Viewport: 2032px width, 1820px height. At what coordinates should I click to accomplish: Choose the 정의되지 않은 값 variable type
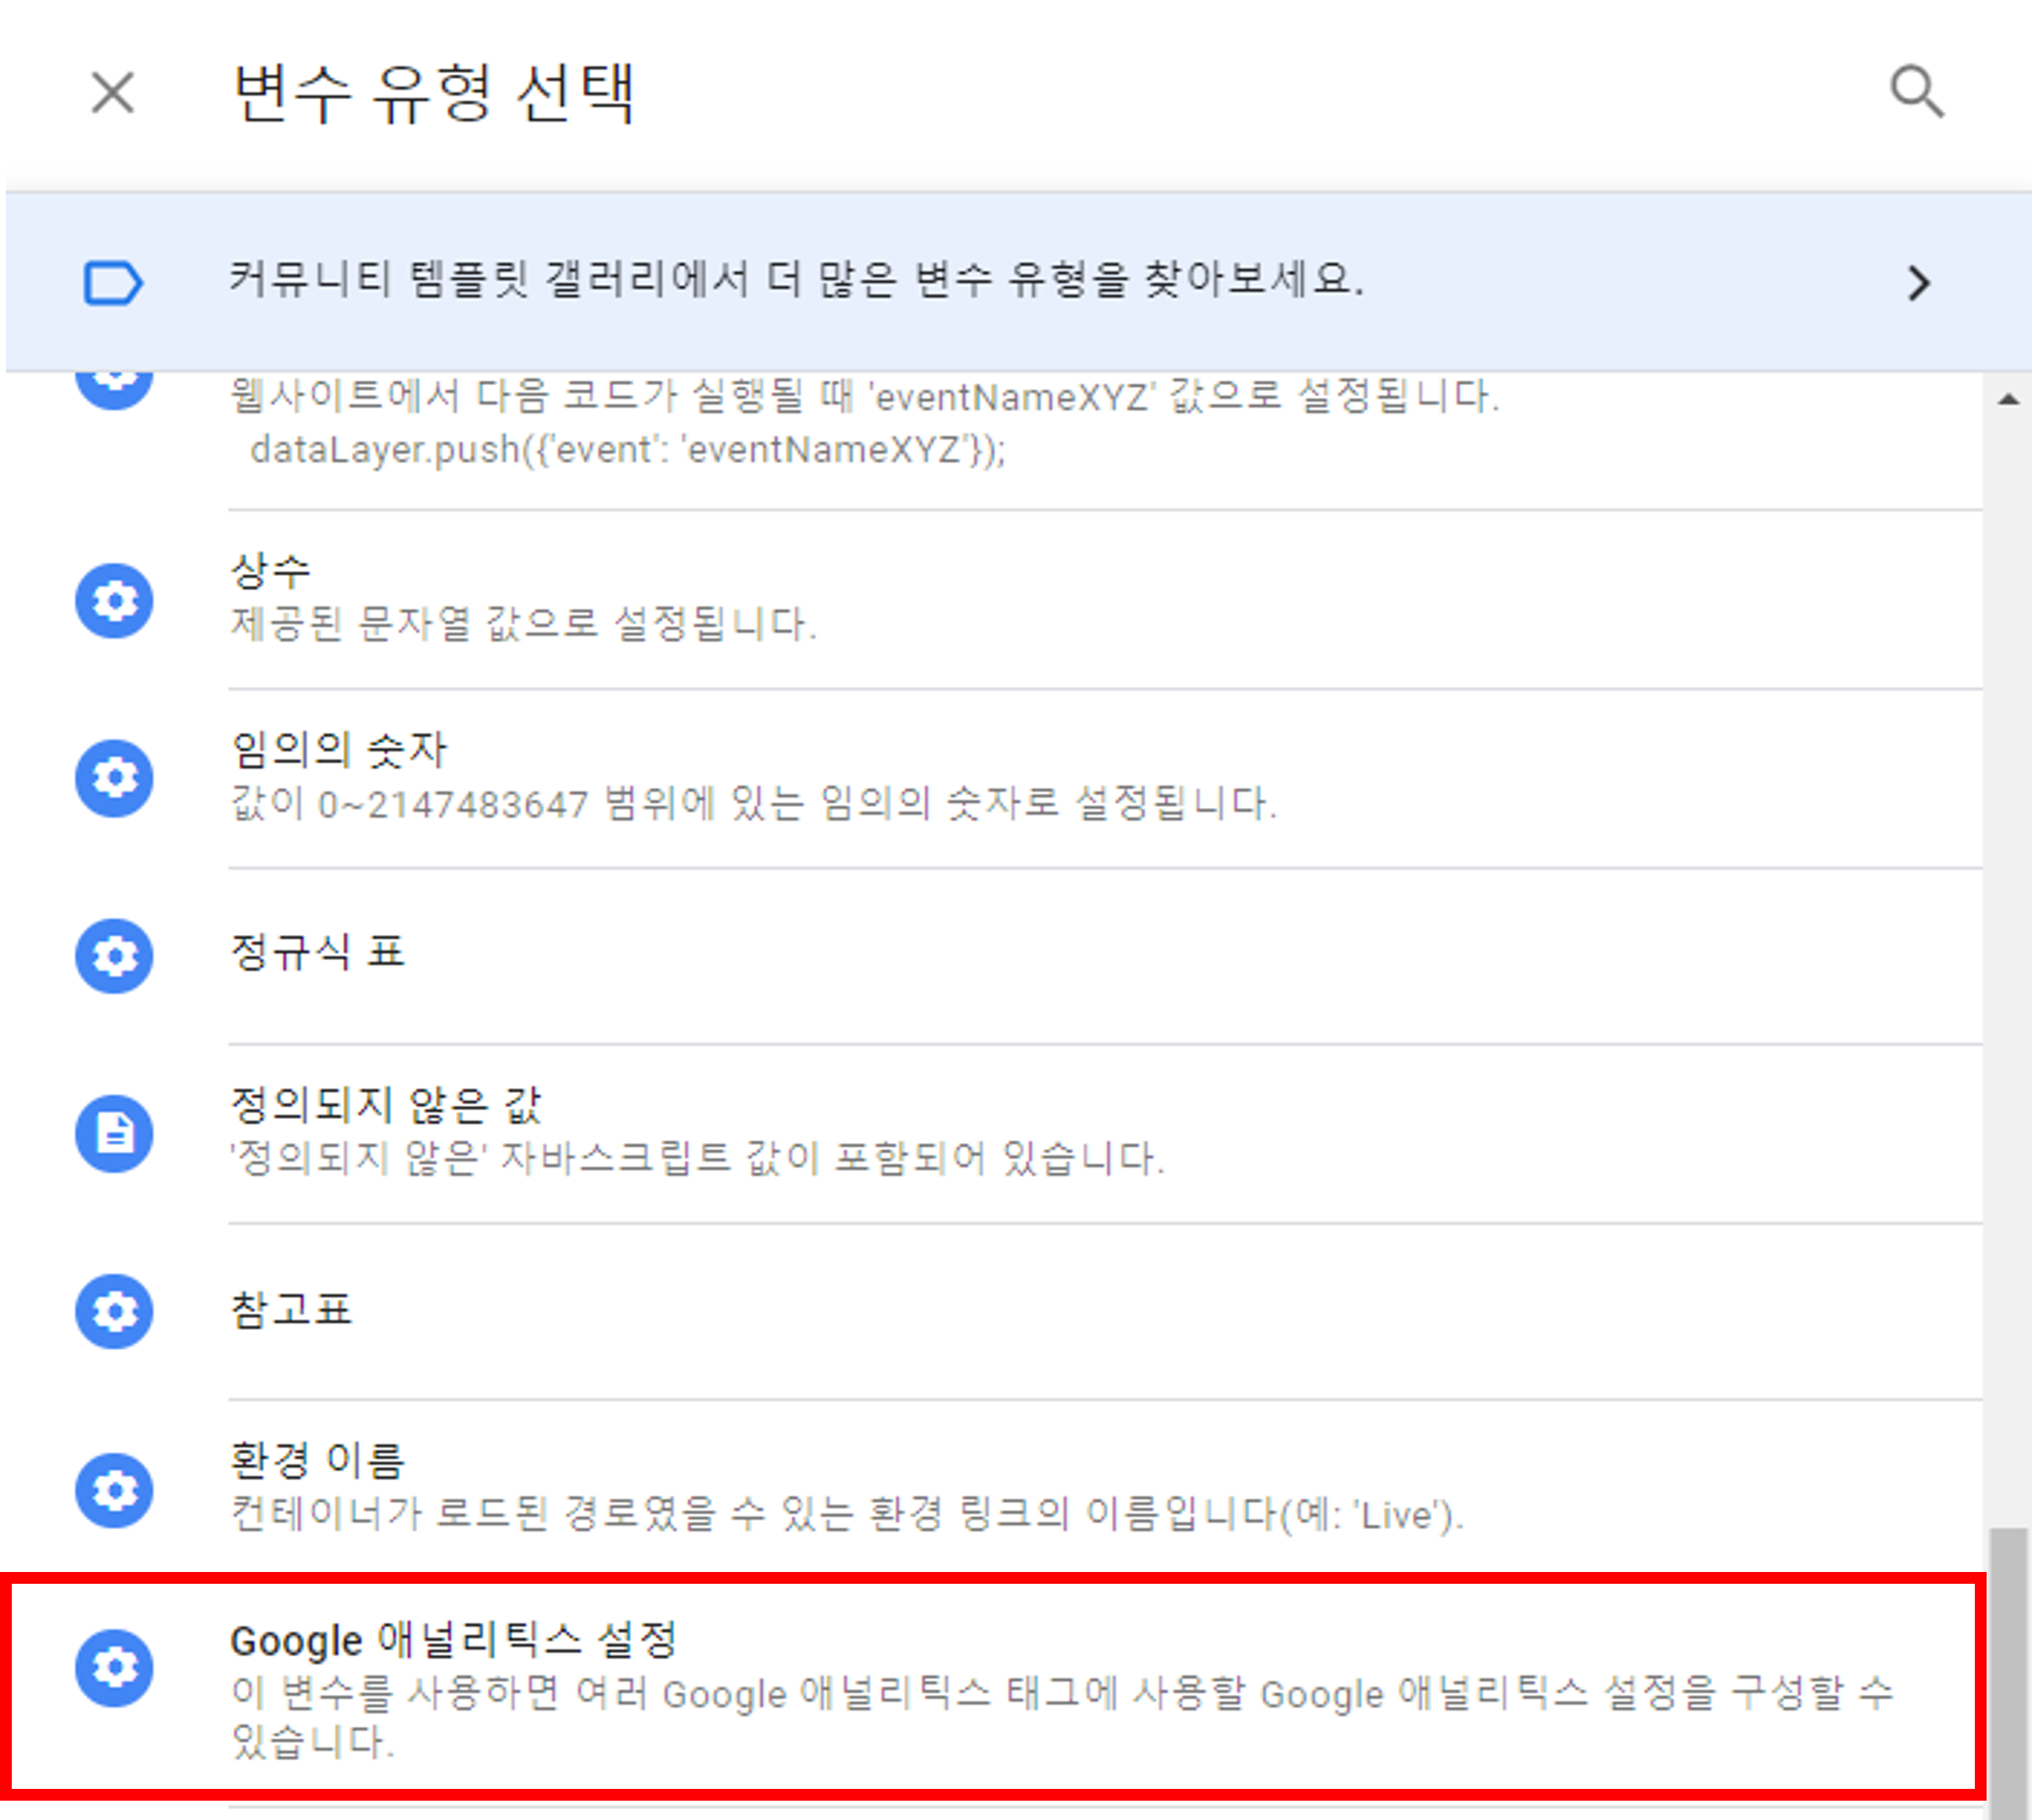[386, 1106]
